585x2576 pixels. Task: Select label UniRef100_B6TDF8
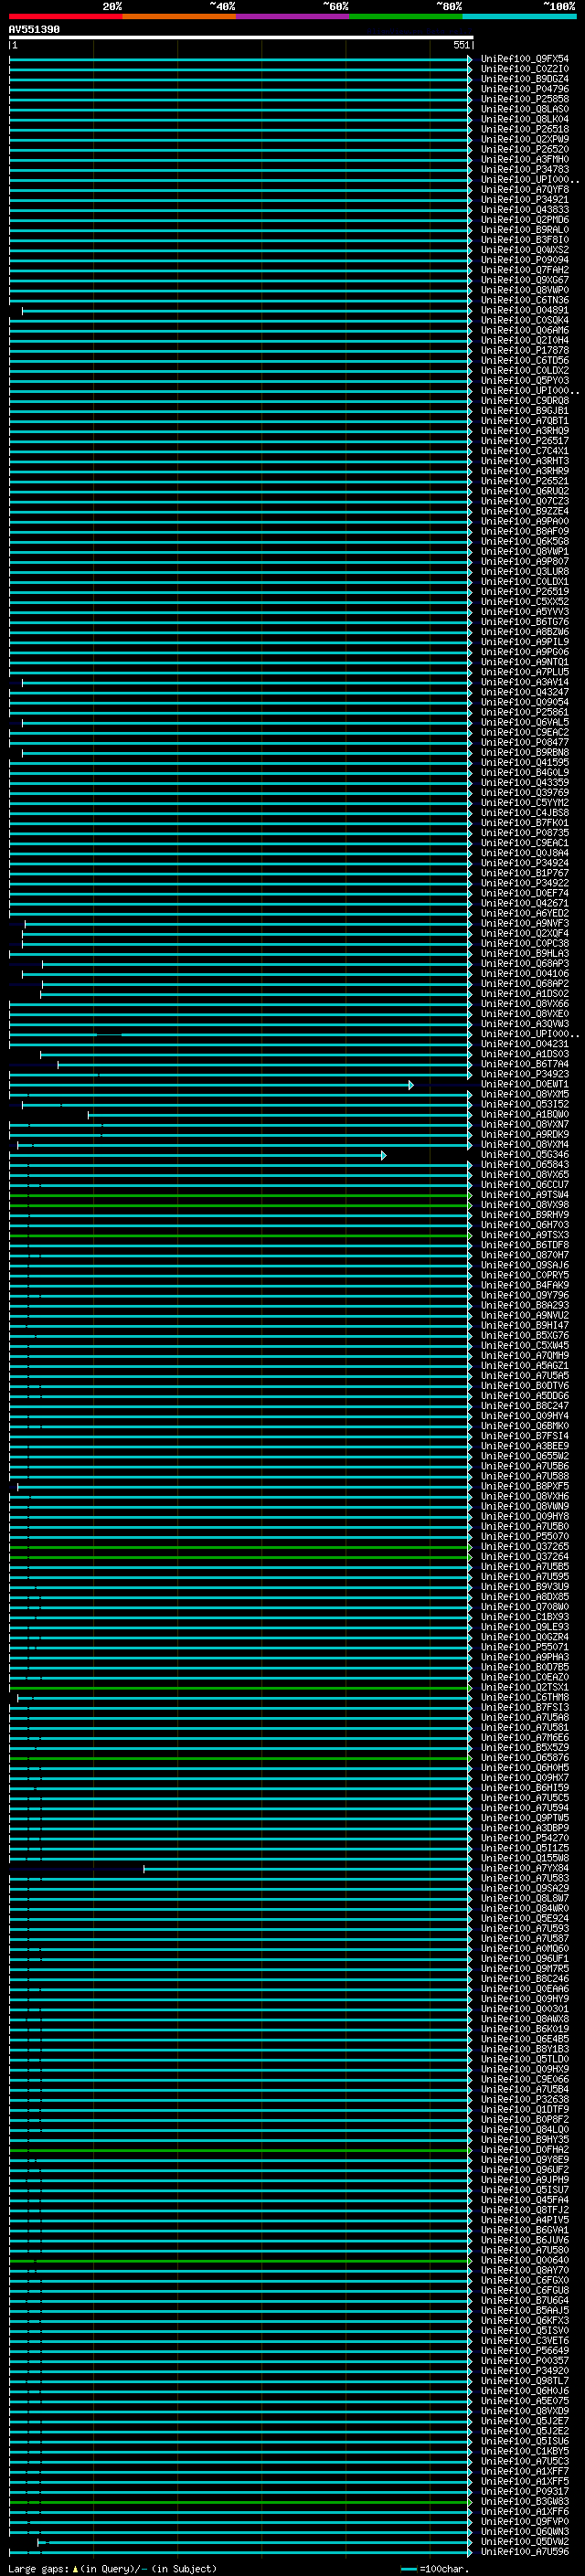point(524,1245)
